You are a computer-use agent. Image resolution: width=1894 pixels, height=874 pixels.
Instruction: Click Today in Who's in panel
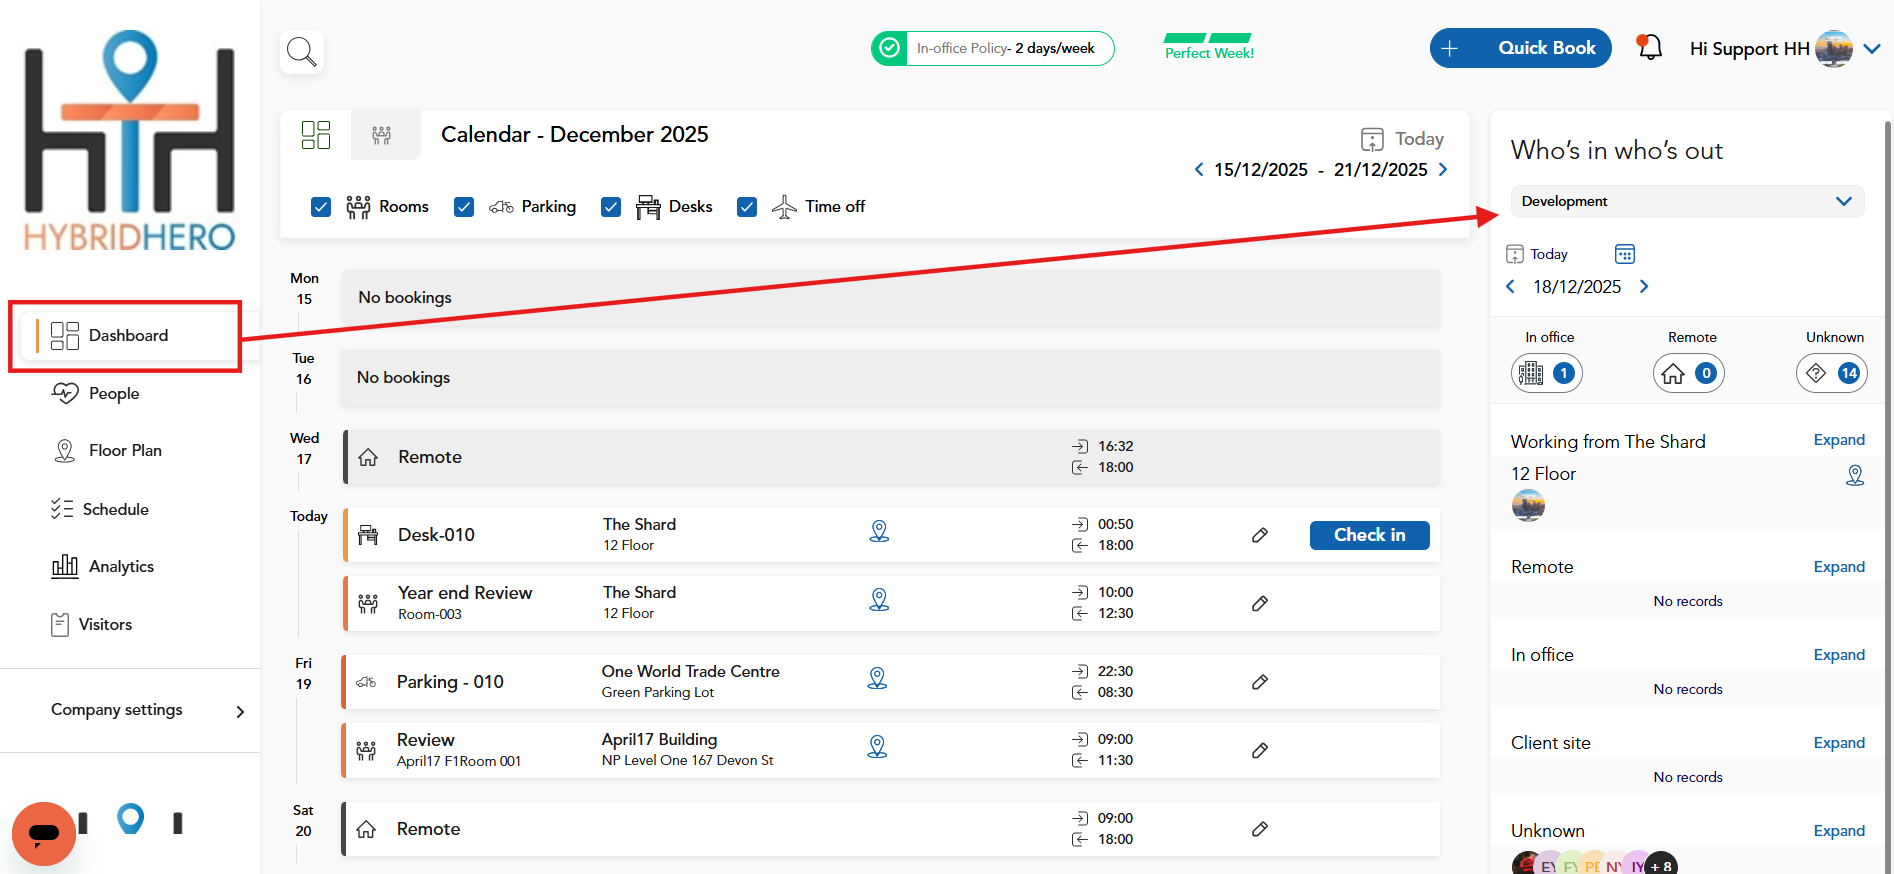(1537, 254)
